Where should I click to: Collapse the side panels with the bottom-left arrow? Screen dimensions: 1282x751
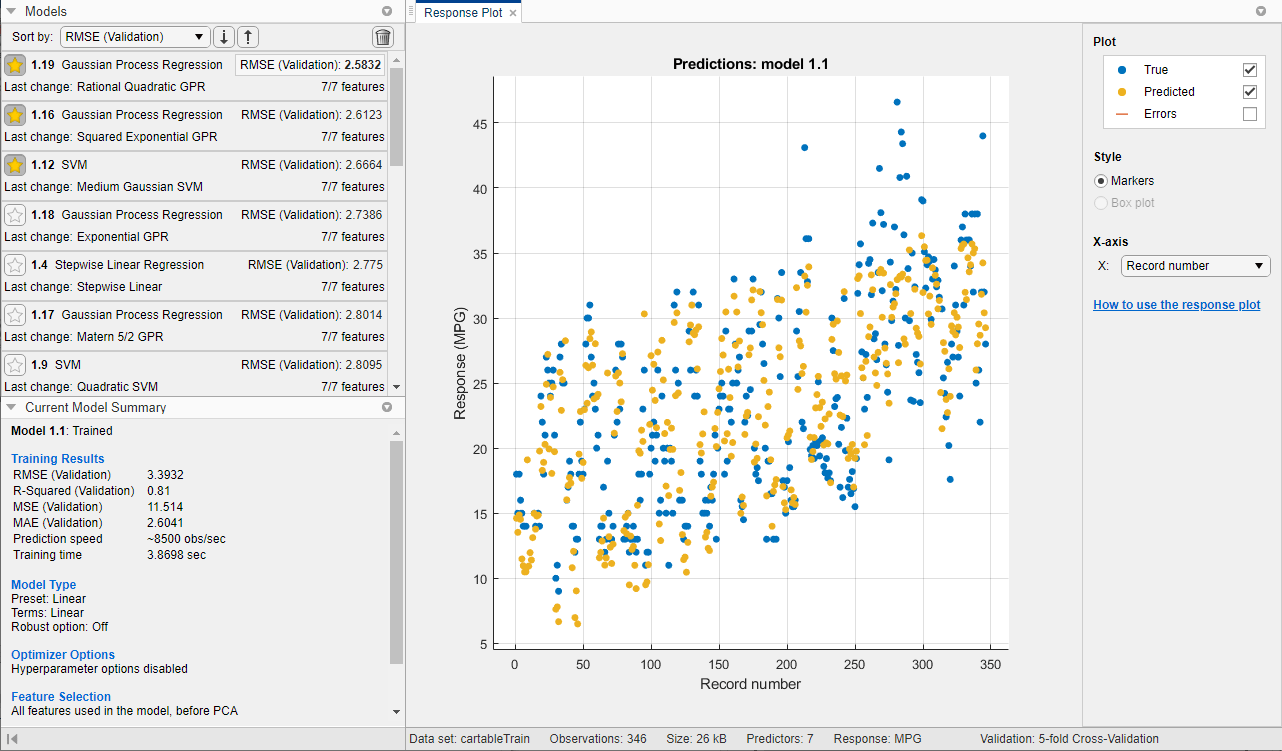pos(14,737)
